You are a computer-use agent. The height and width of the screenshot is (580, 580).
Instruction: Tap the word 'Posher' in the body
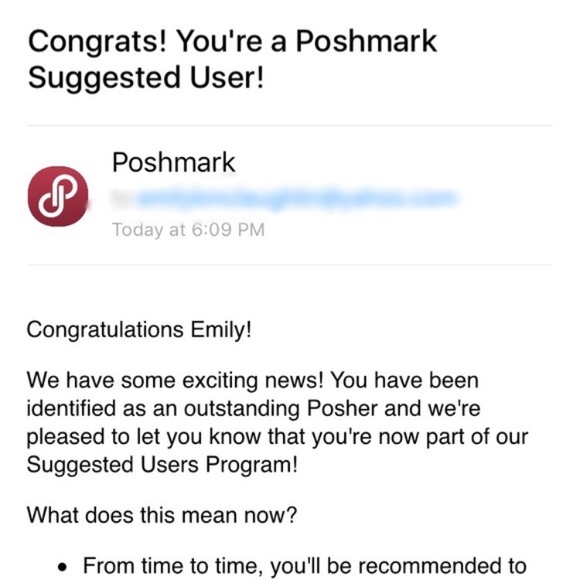342,408
